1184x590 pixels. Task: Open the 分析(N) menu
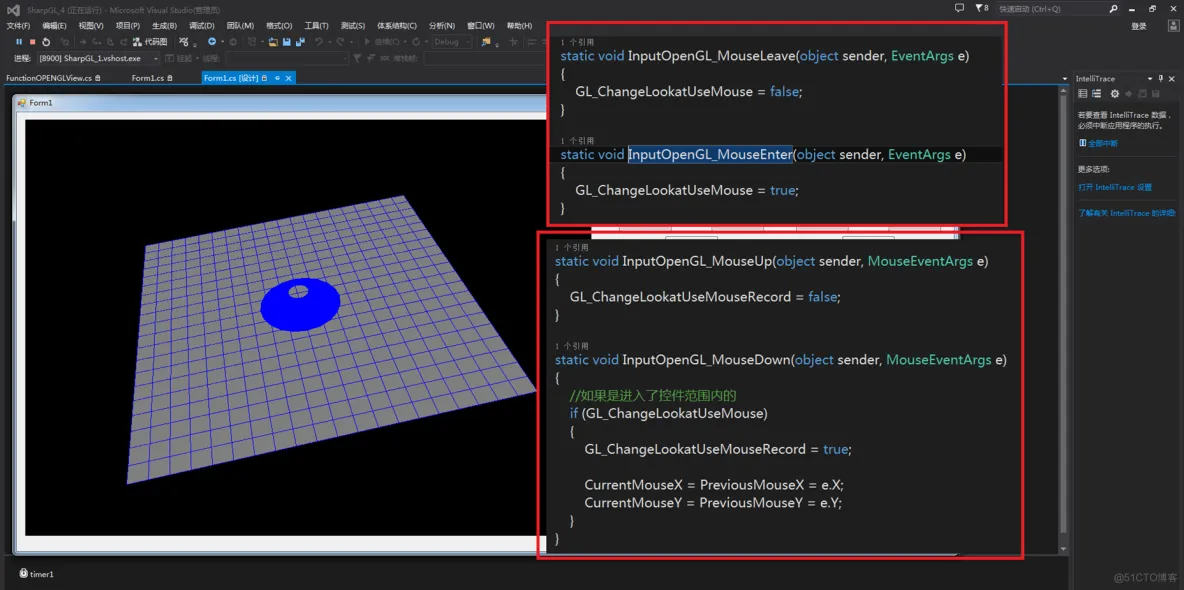pyautogui.click(x=442, y=26)
